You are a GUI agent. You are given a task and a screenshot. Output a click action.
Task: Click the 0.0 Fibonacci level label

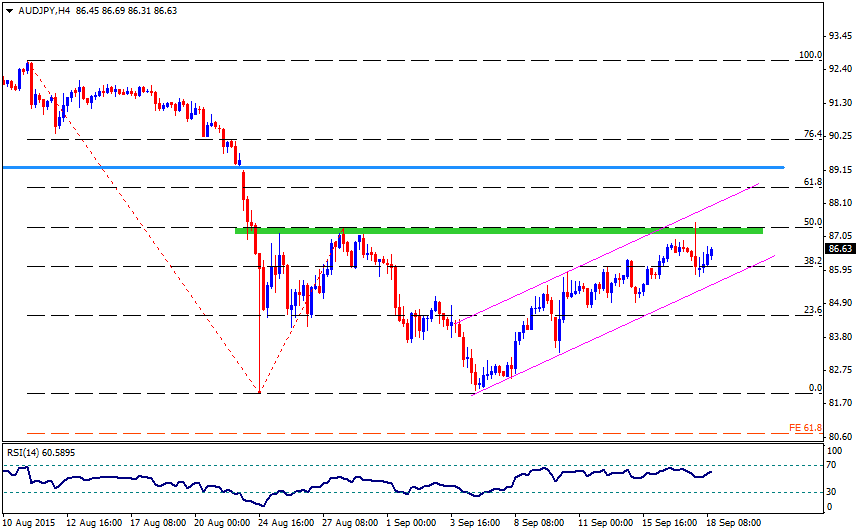click(x=815, y=388)
